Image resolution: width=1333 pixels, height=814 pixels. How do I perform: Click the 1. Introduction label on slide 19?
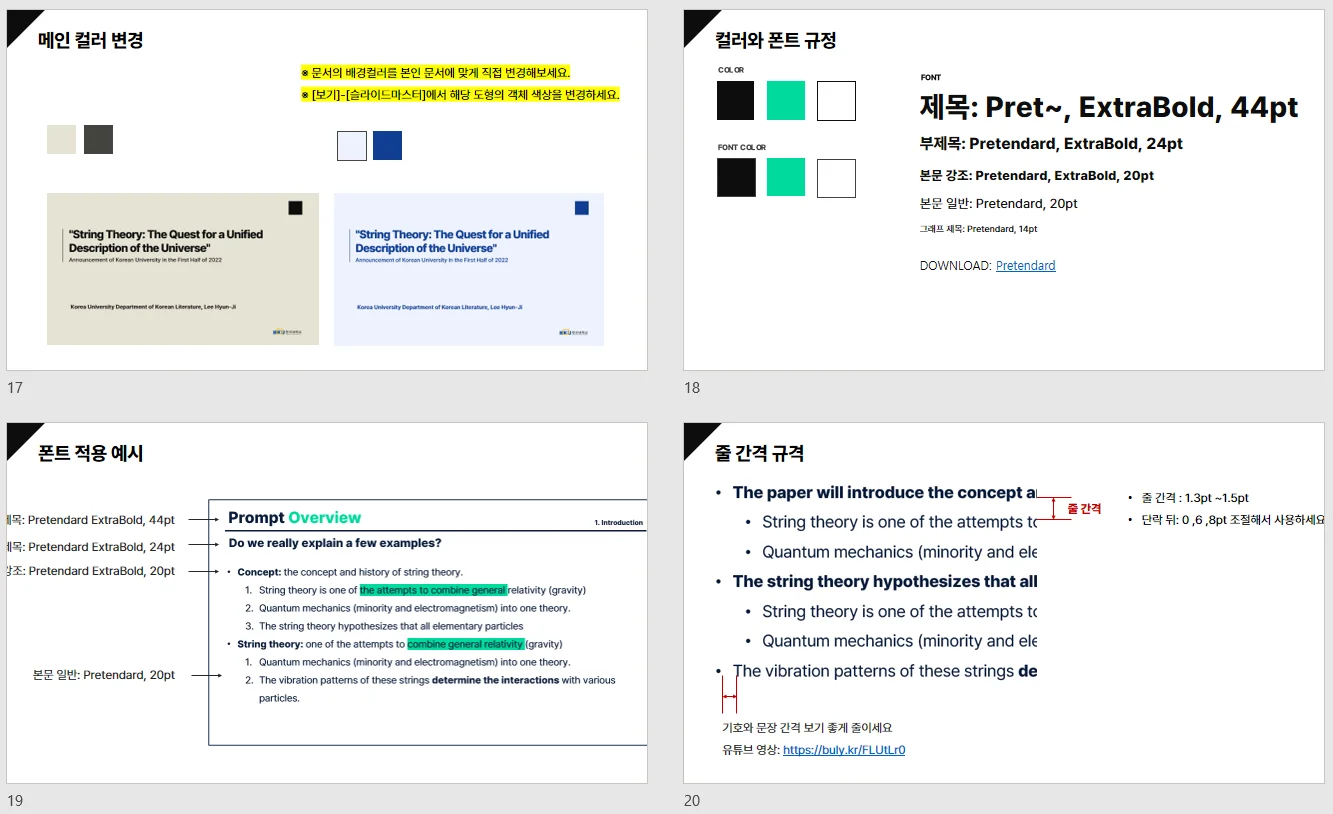pos(619,523)
